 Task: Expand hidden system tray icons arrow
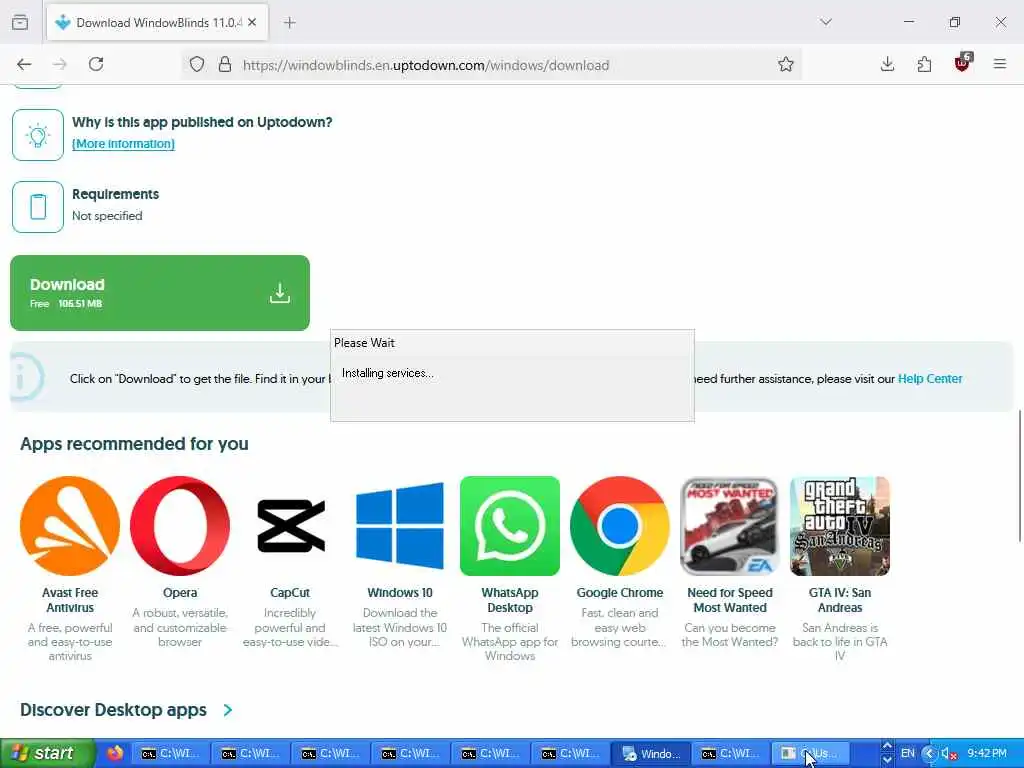(x=930, y=753)
